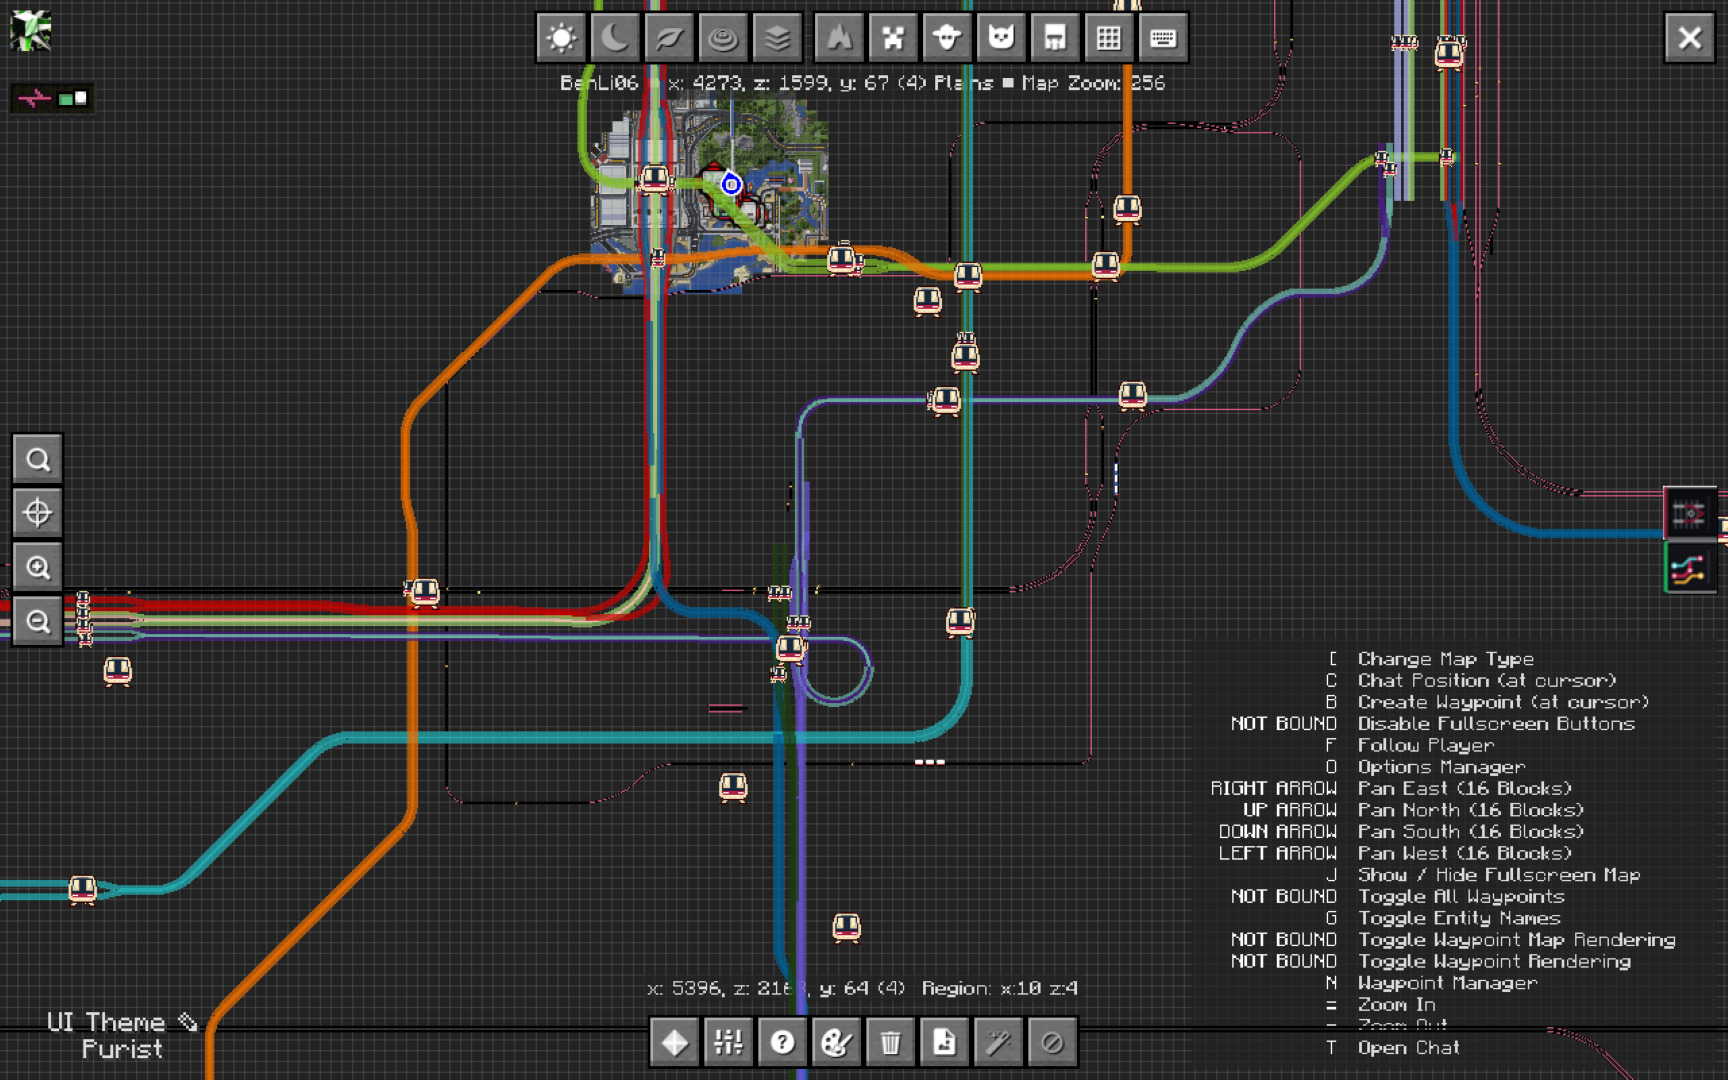Save map image (file icon)
The image size is (1728, 1080).
coord(945,1042)
